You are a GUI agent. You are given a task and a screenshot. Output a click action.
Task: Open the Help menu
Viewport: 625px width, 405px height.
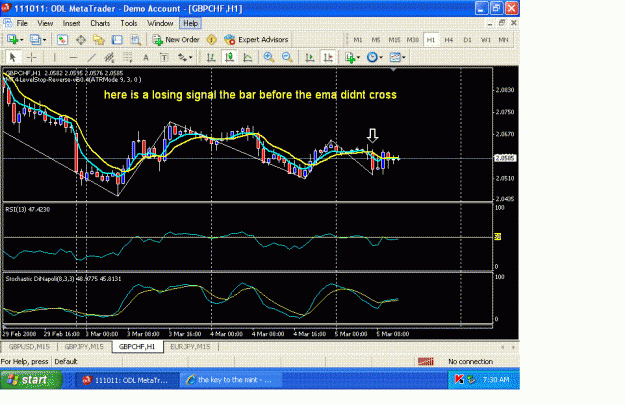pos(191,24)
